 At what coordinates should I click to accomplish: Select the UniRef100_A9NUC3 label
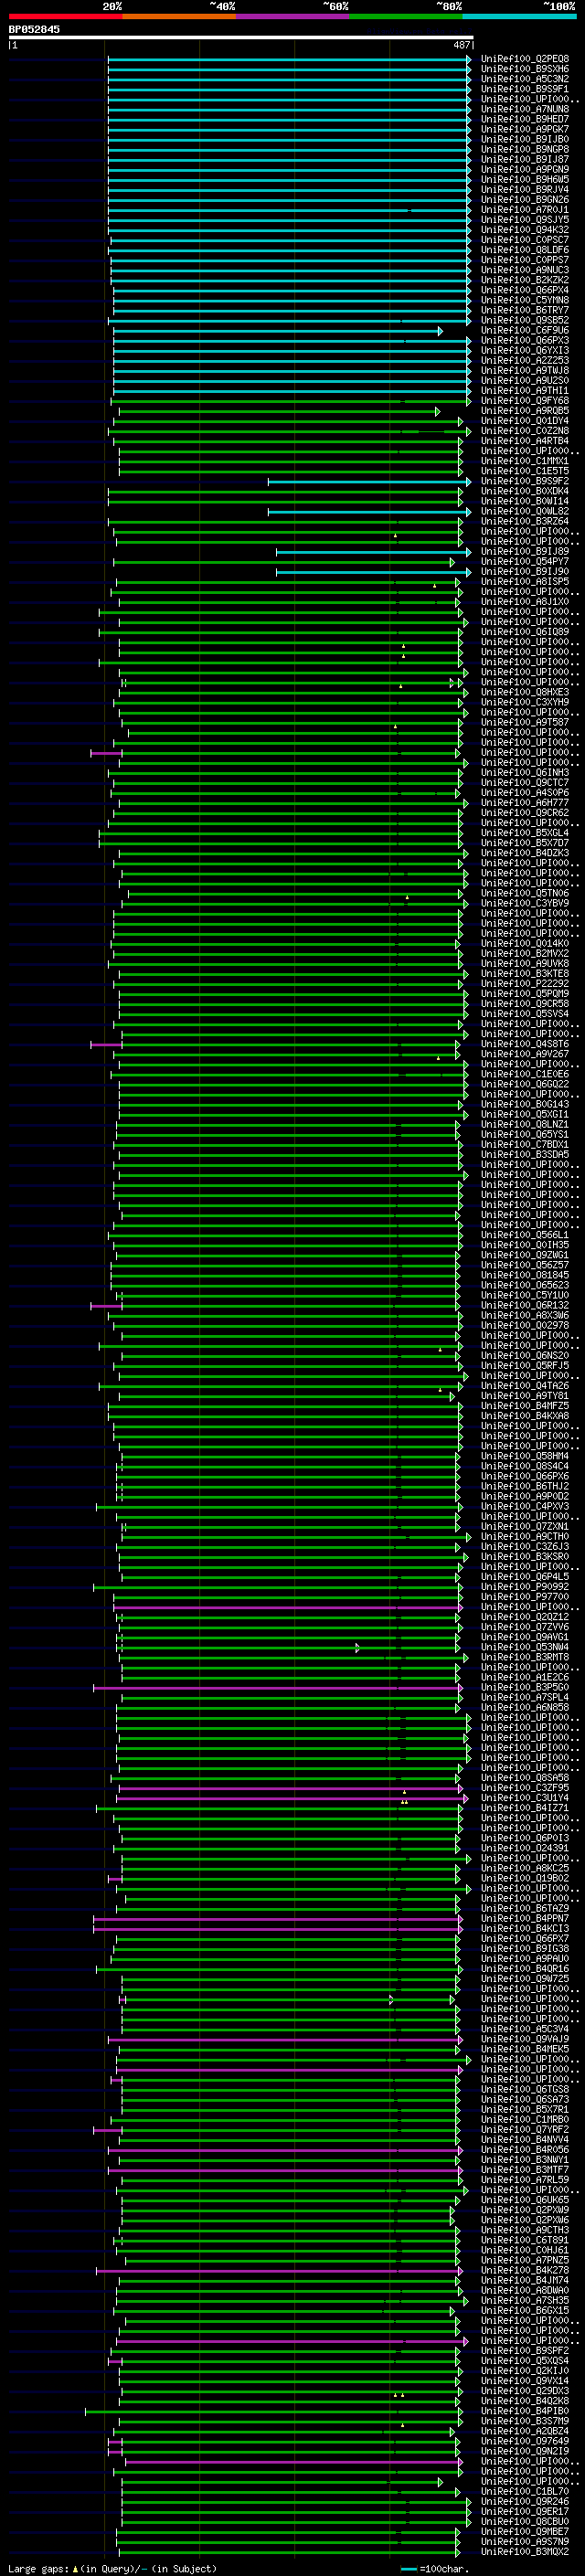pos(525,270)
